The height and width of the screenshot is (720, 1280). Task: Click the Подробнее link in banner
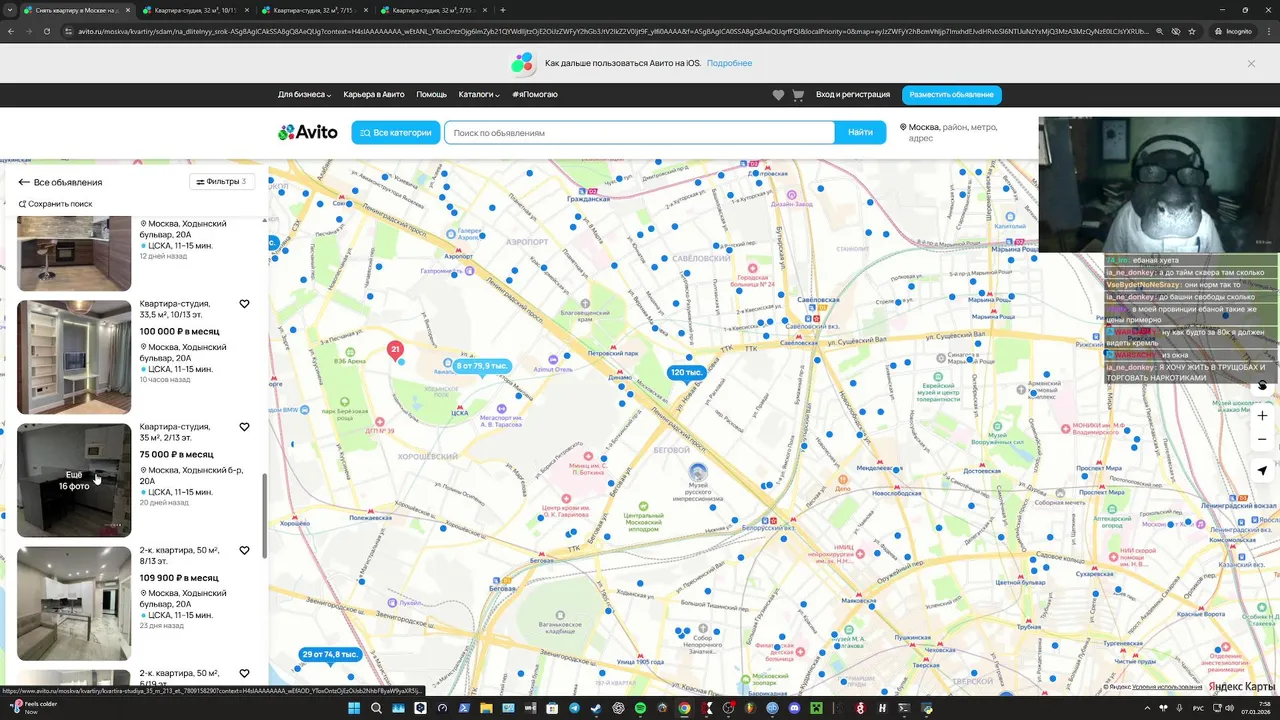pos(729,63)
